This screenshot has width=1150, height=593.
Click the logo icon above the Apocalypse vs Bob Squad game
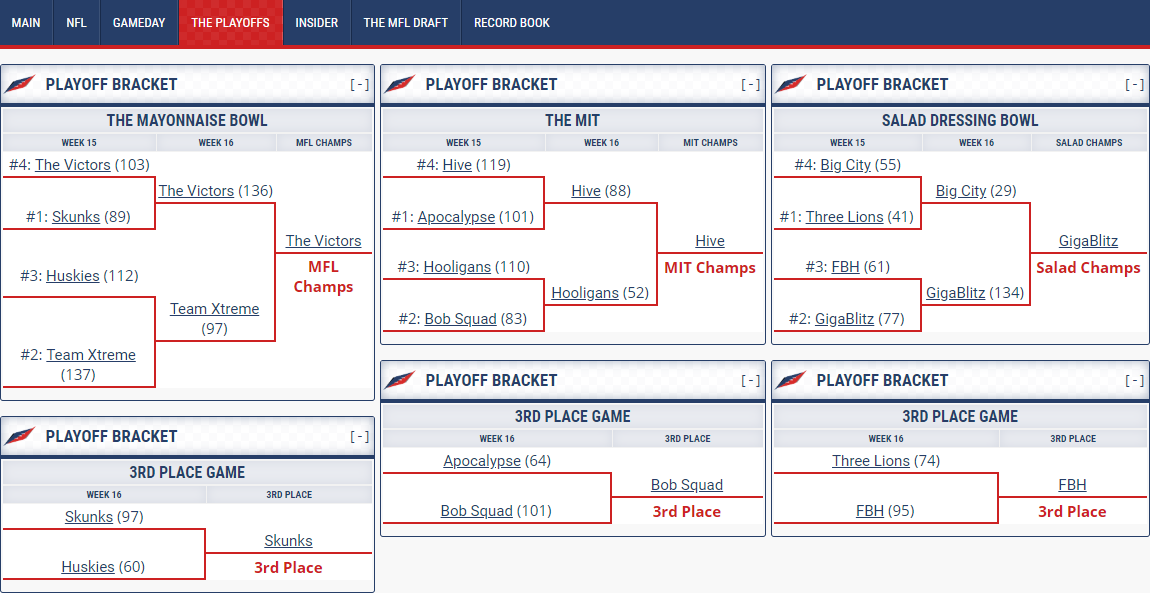[x=400, y=381]
